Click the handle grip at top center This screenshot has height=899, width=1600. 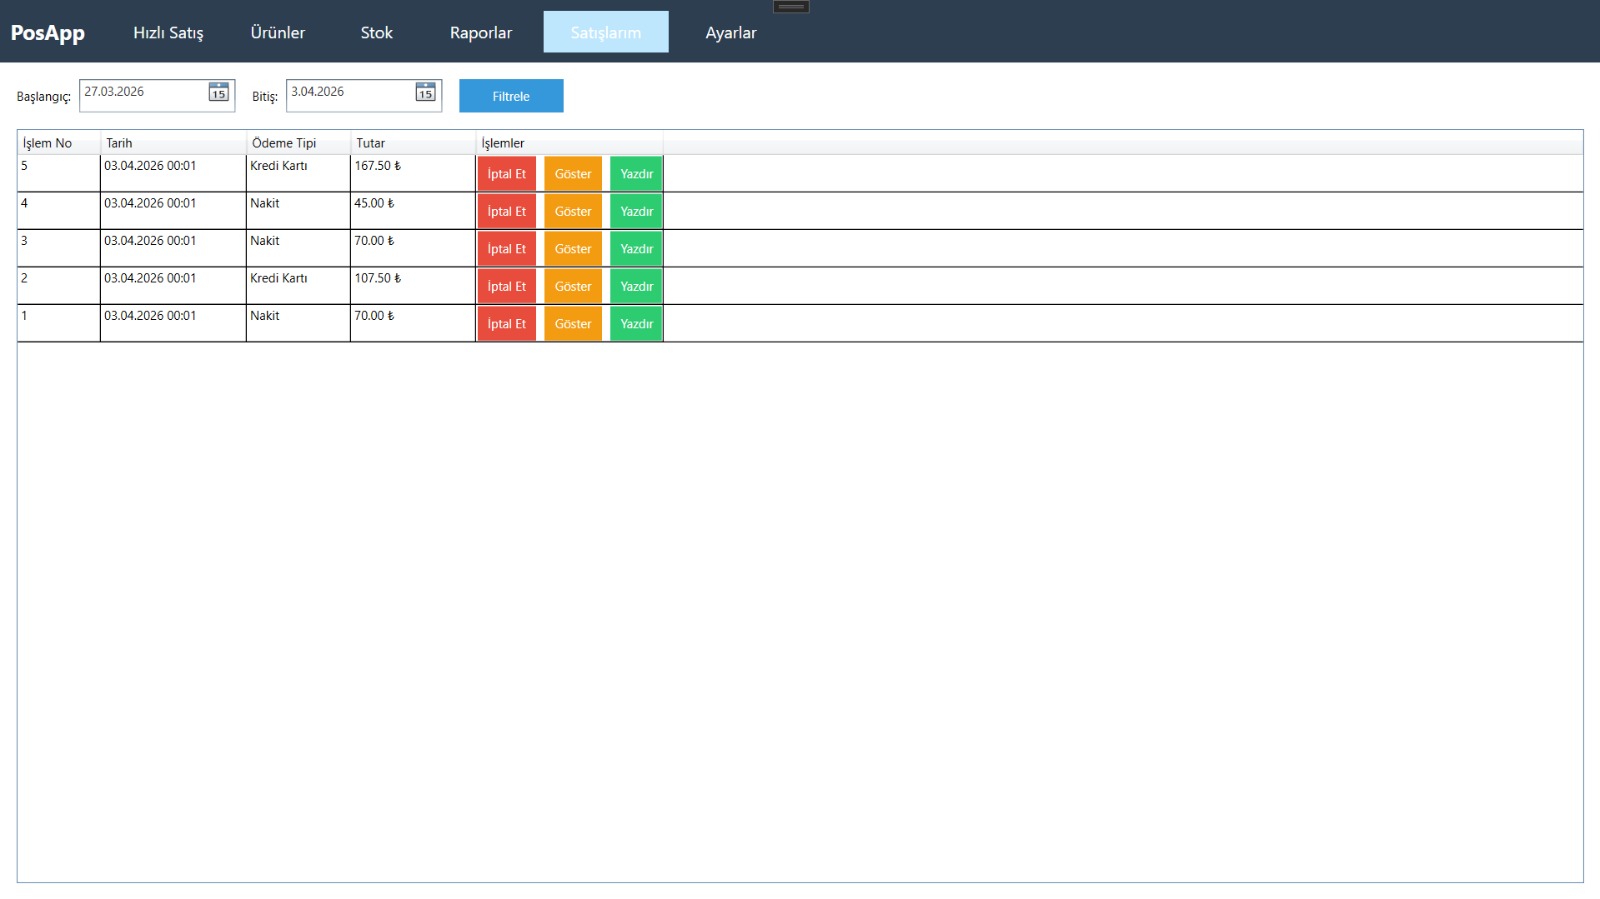(x=791, y=7)
